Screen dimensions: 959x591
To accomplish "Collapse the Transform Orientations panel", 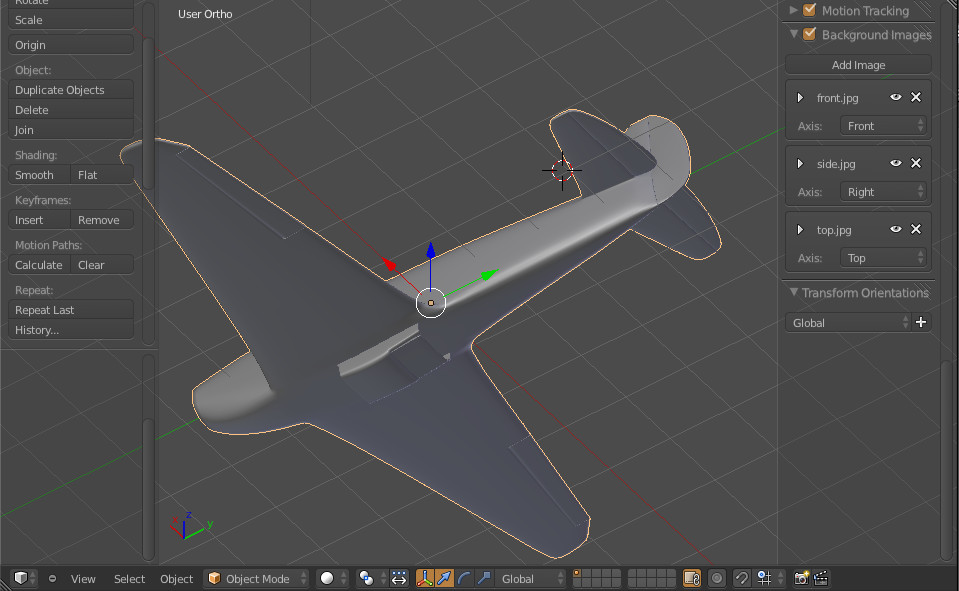I will pyautogui.click(x=794, y=292).
